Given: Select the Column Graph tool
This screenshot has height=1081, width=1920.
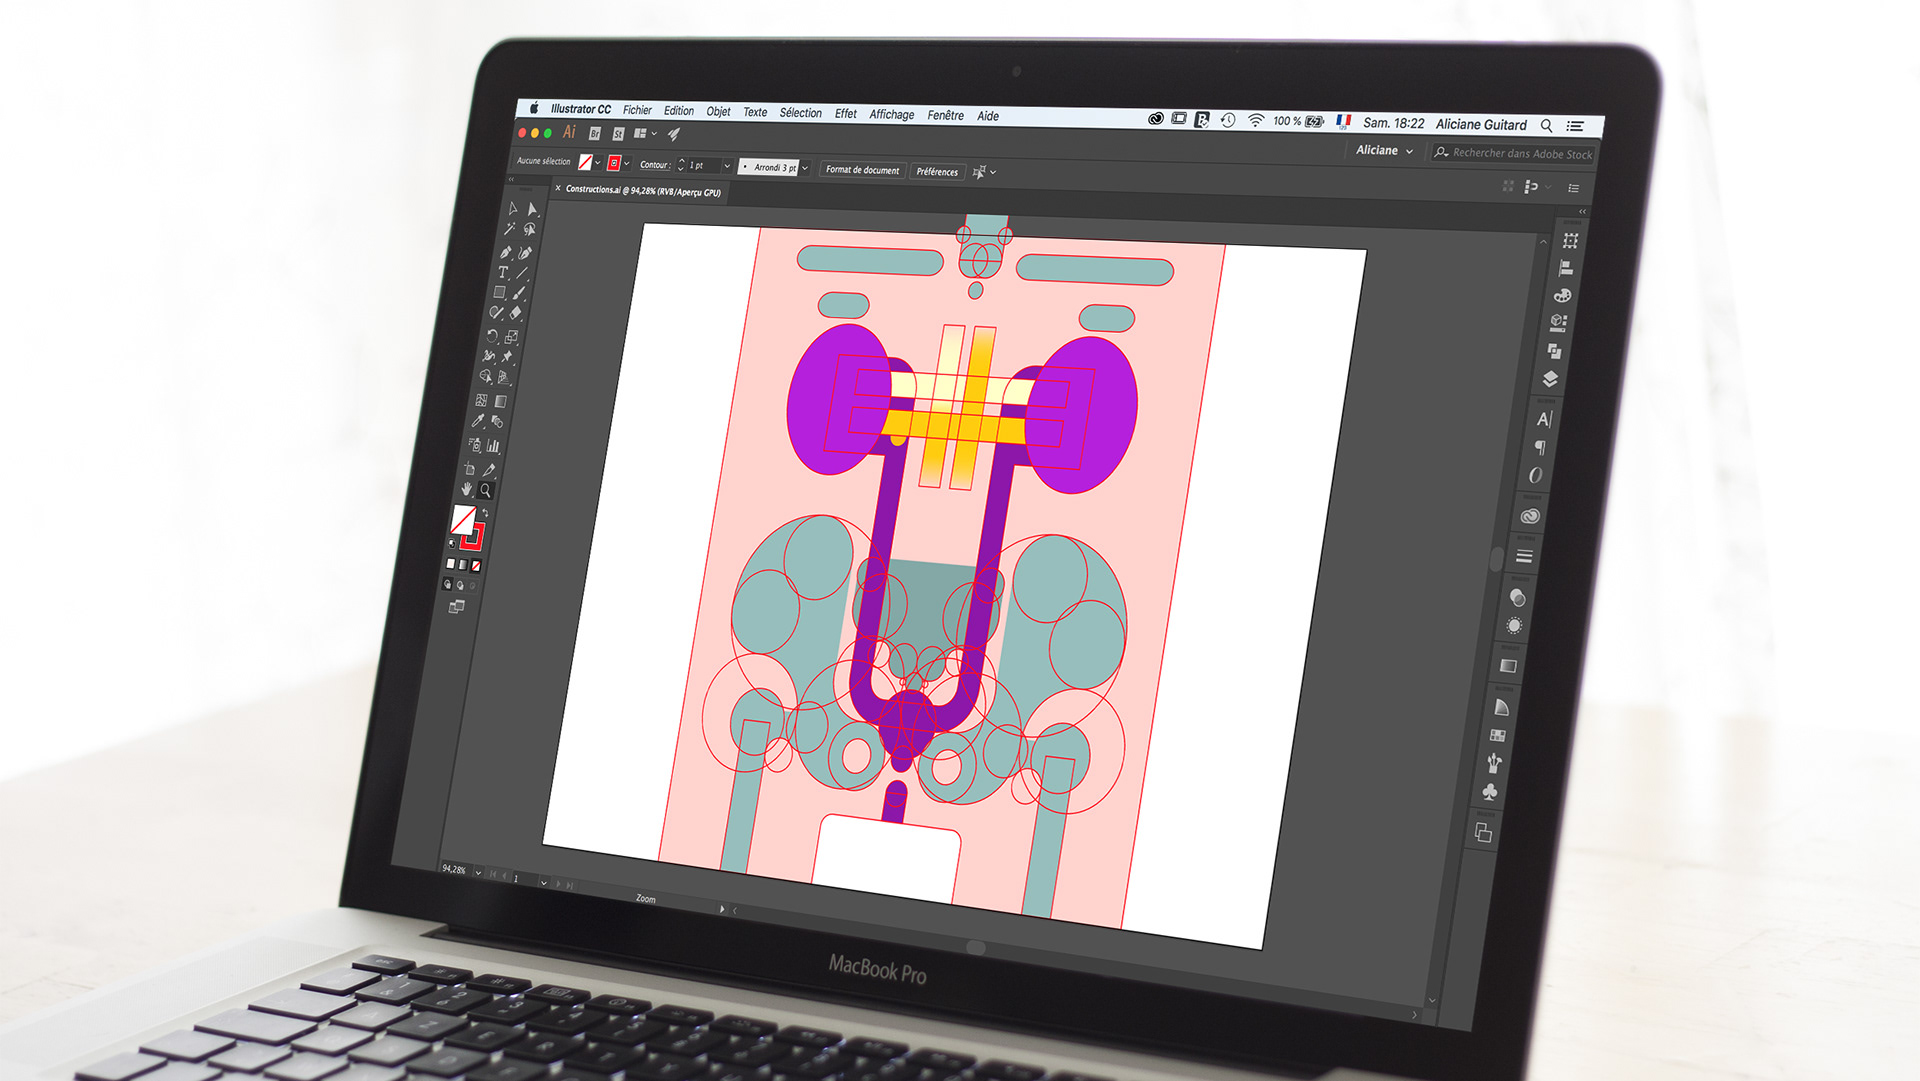Looking at the screenshot, I should pyautogui.click(x=494, y=446).
